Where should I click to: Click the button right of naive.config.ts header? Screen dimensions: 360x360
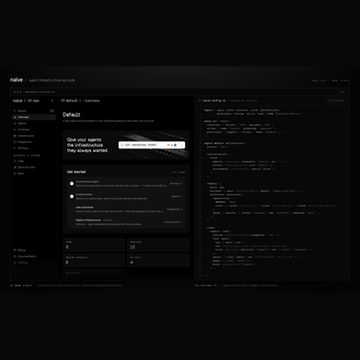point(335,100)
